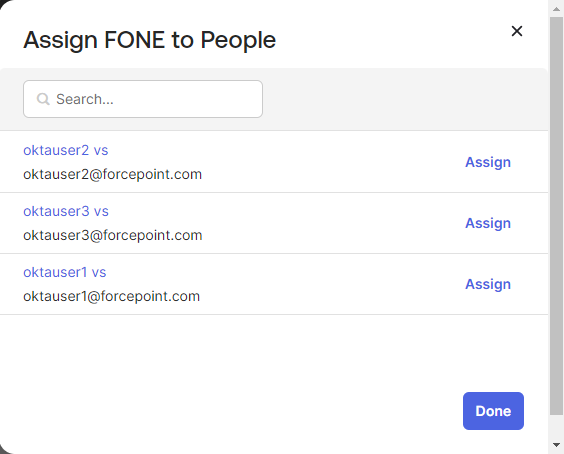
Task: Focus the Search... input field
Action: point(143,99)
